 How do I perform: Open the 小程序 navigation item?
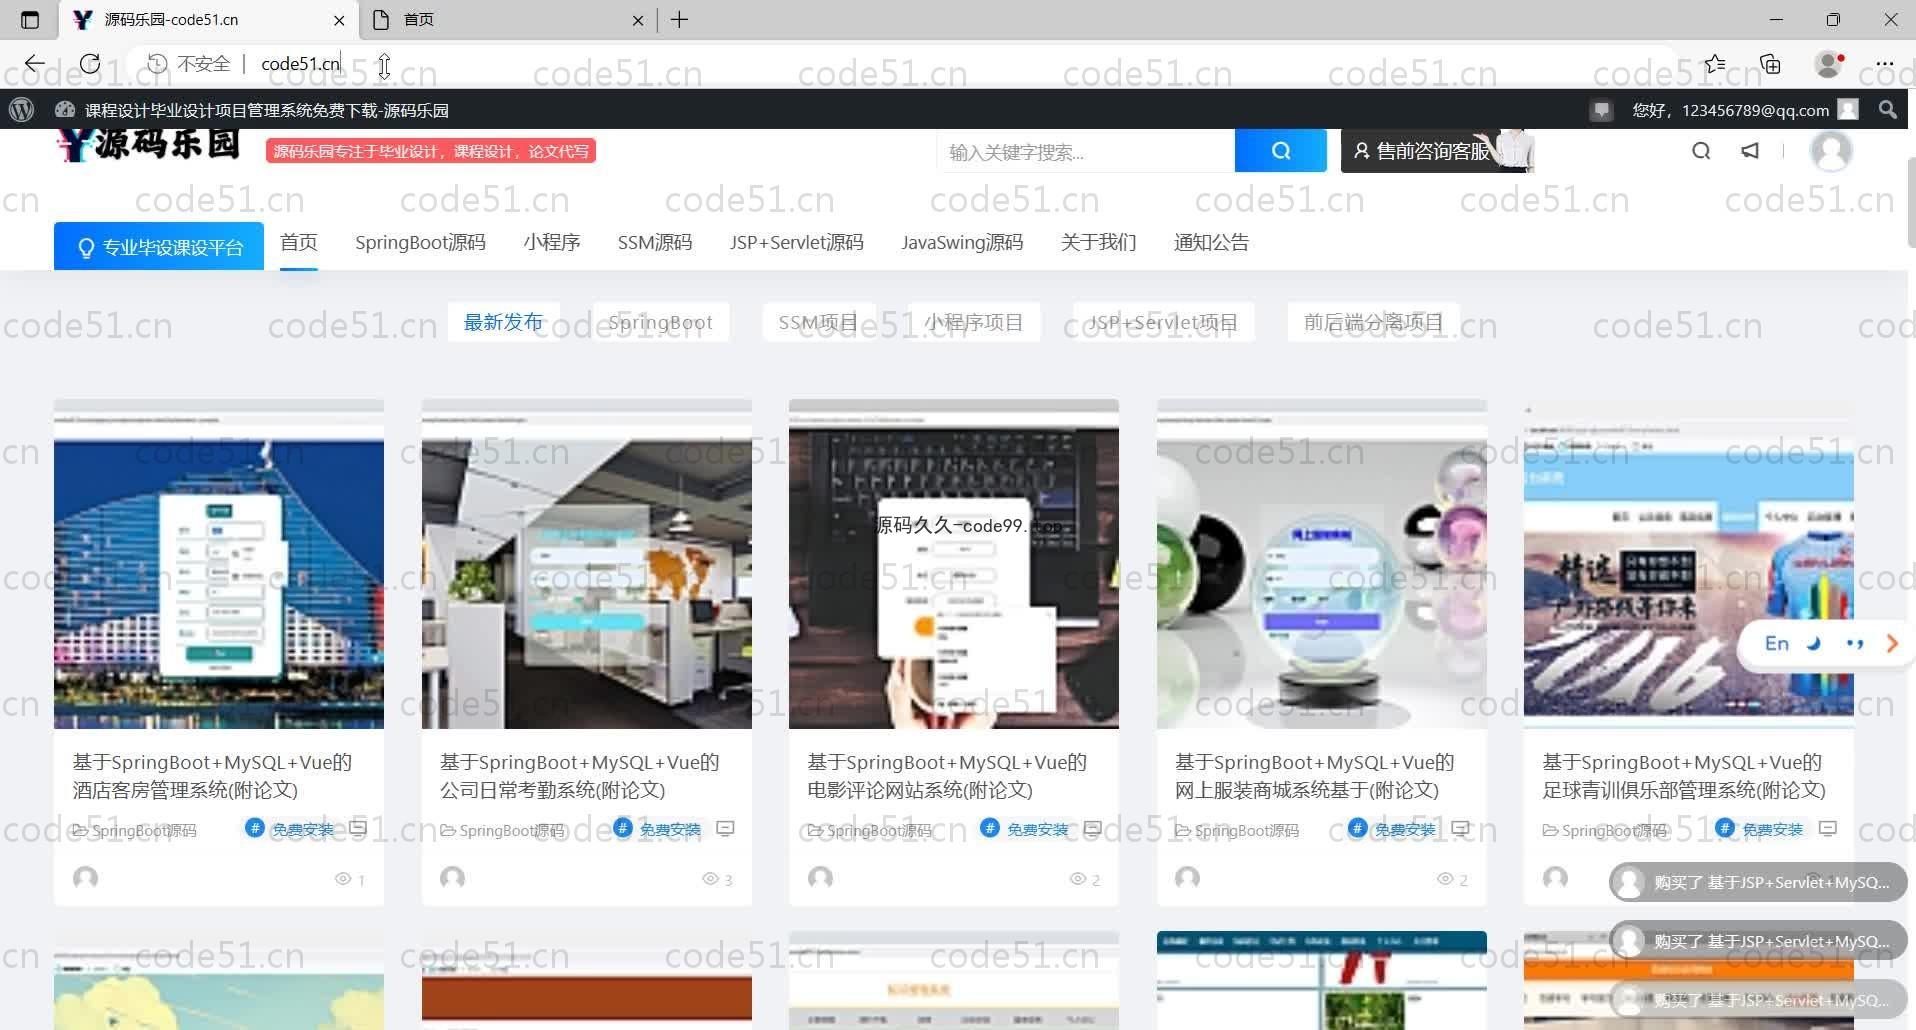point(552,242)
